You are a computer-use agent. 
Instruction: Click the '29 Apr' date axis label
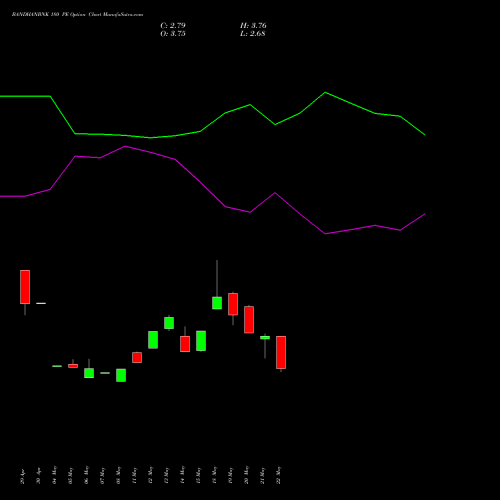point(23,475)
